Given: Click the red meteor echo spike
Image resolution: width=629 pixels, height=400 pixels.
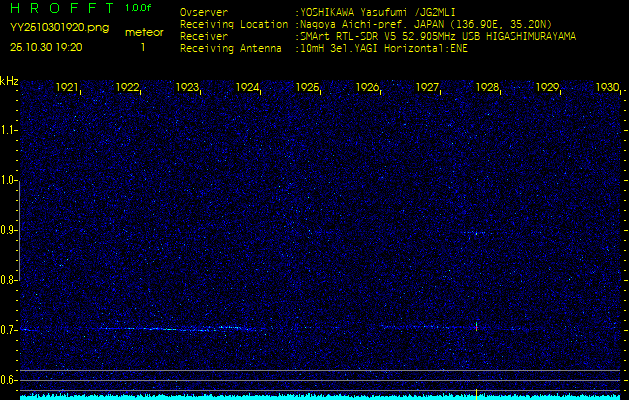Looking at the screenshot, I should tap(477, 326).
